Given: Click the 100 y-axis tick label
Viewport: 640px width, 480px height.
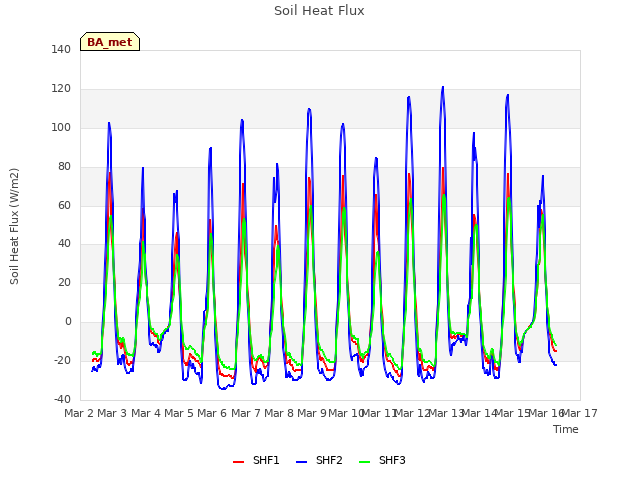Looking at the screenshot, I should coord(61,127).
